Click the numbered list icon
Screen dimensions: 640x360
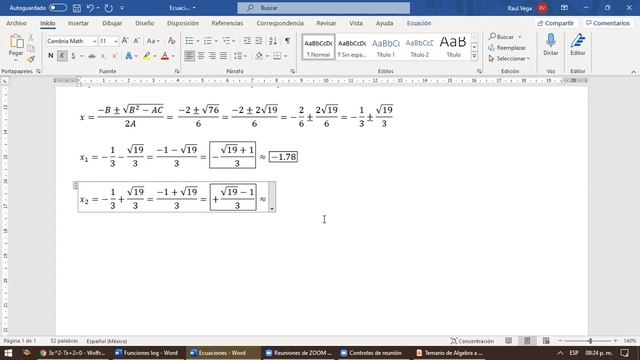207,41
